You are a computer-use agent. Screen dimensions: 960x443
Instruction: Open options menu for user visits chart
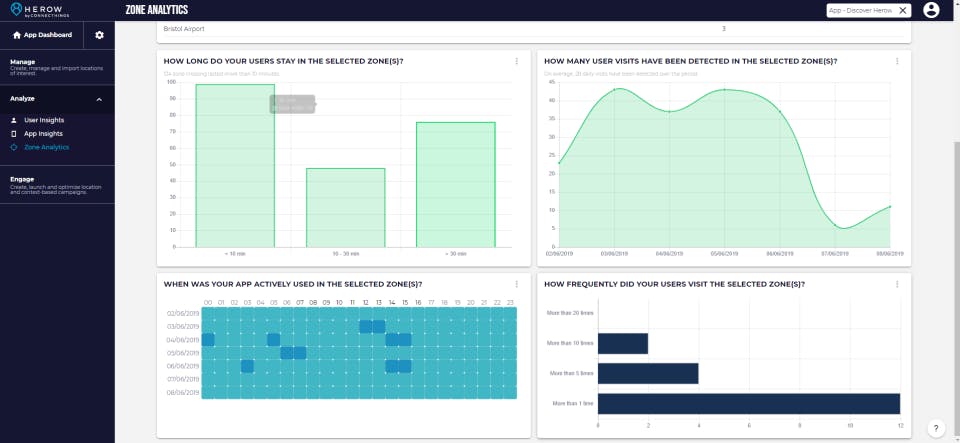(x=897, y=61)
